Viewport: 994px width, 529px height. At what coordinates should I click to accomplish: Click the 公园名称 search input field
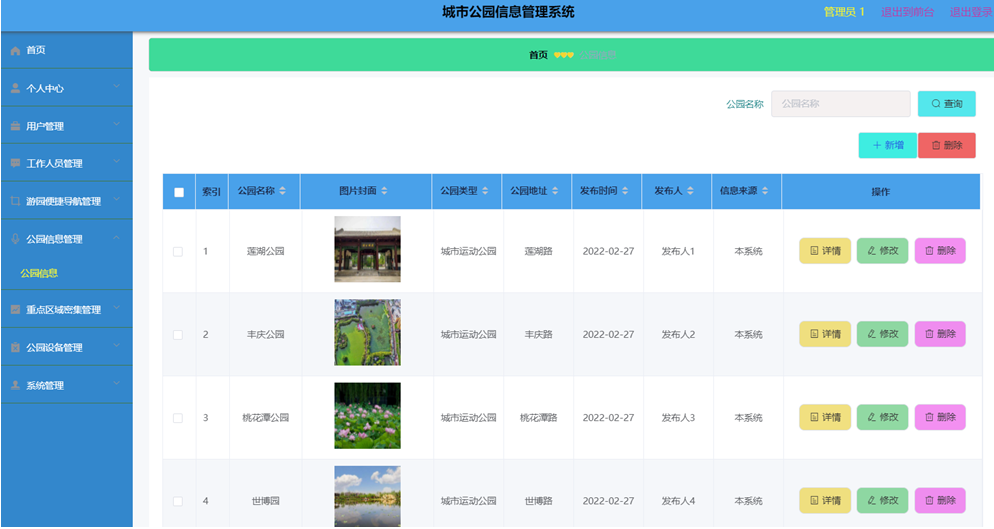(x=841, y=103)
